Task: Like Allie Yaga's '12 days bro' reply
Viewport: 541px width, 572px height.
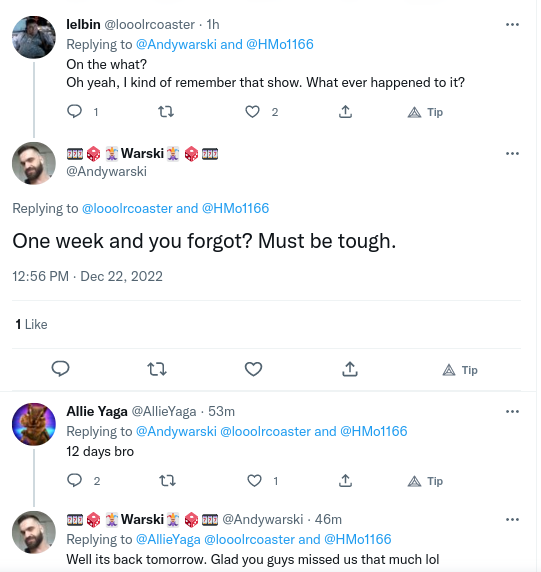Action: tap(254, 481)
